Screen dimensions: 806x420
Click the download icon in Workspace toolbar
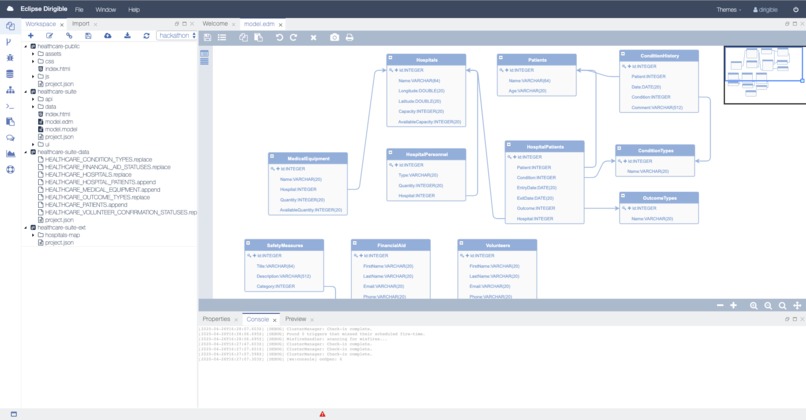pyautogui.click(x=127, y=35)
